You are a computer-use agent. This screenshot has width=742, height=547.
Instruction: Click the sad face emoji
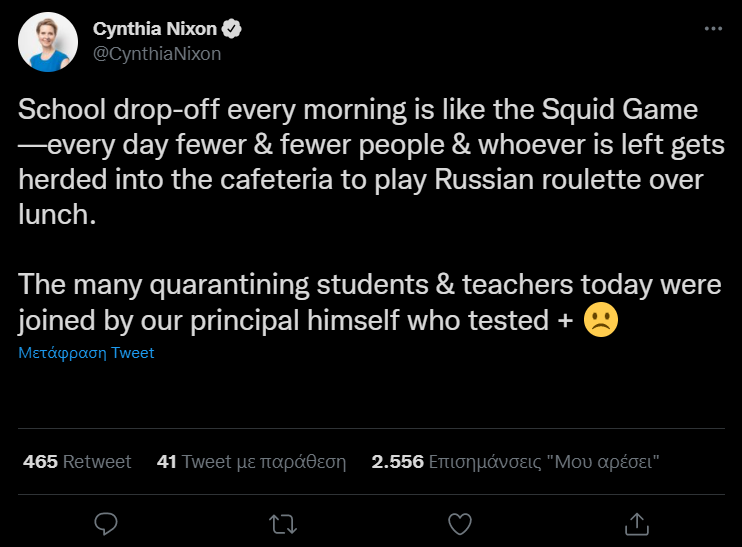point(600,319)
